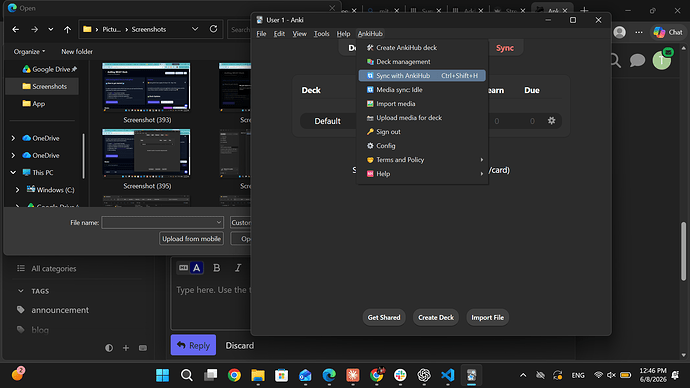Image resolution: width=690 pixels, height=388 pixels.
Task: Select the Default deck
Action: point(327,121)
